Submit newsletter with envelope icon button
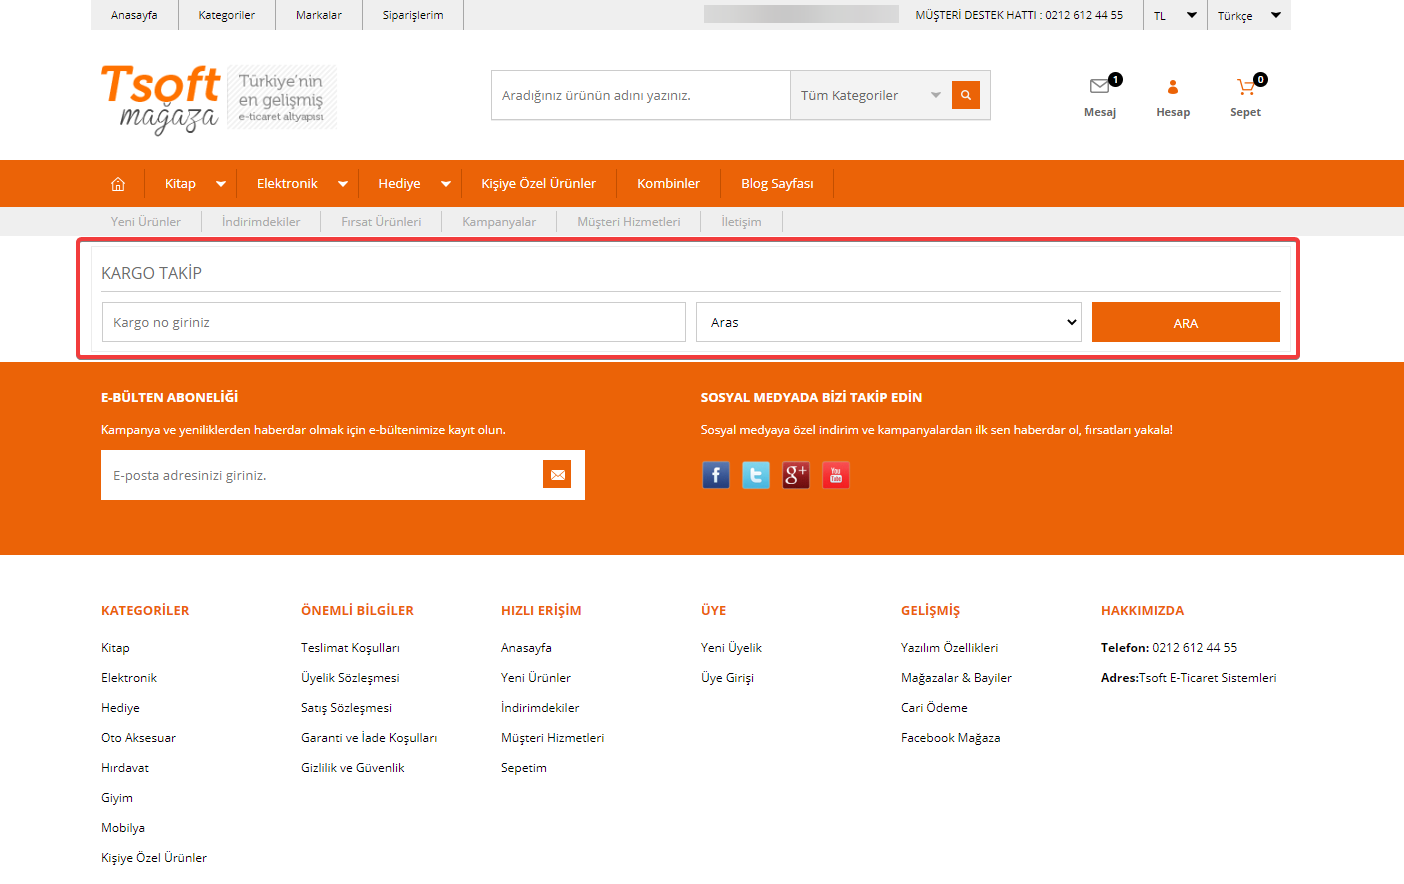The height and width of the screenshot is (884, 1404). tap(557, 475)
